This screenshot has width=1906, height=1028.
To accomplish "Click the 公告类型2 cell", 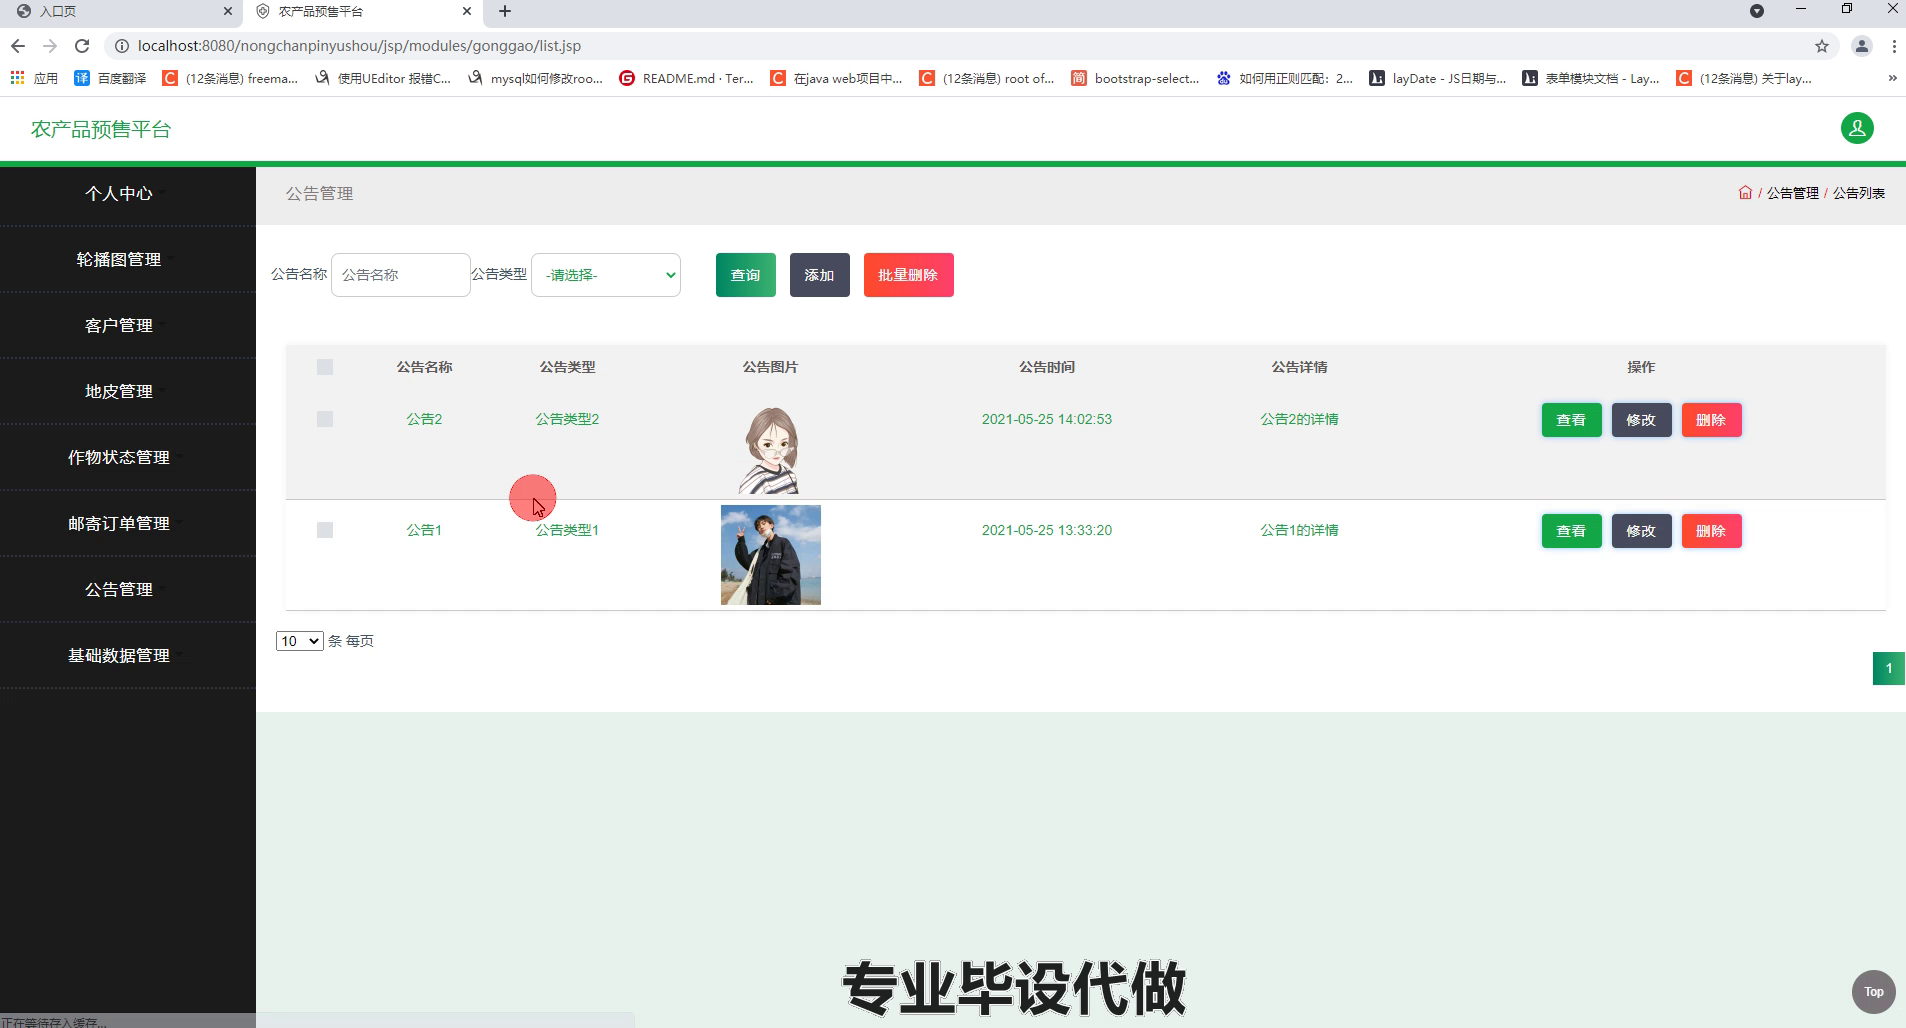I will 567,419.
